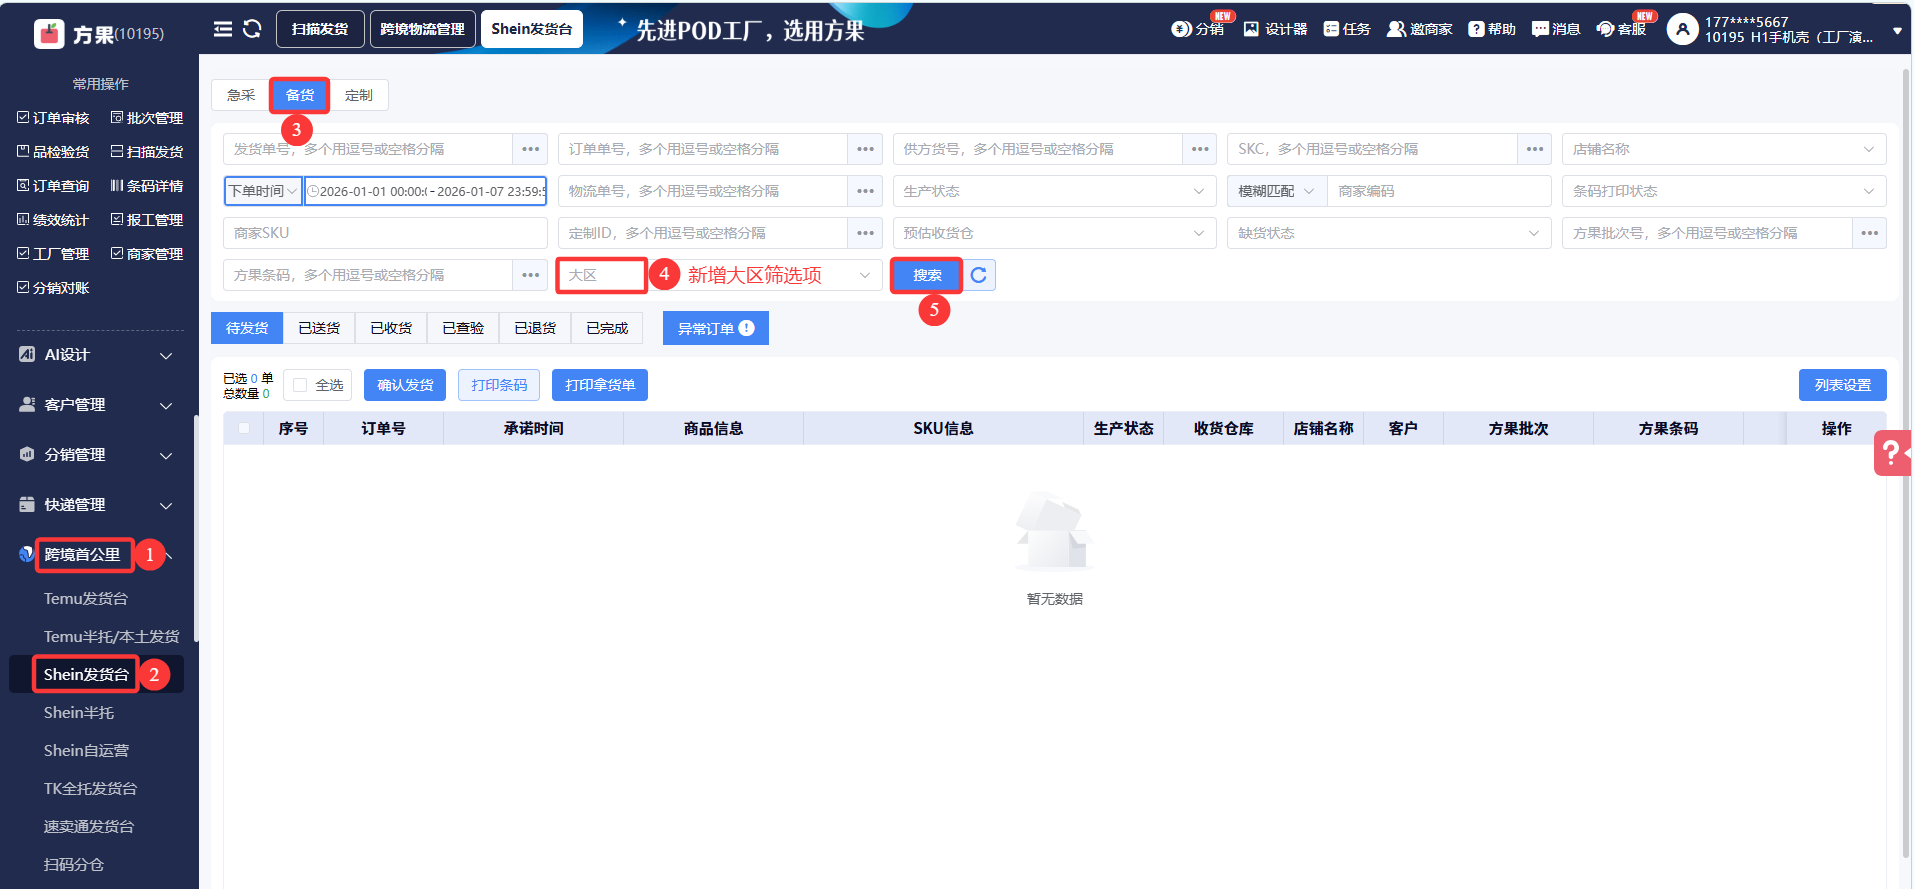The image size is (1914, 889).
Task: Select the 已完成 status tab
Action: click(x=607, y=328)
